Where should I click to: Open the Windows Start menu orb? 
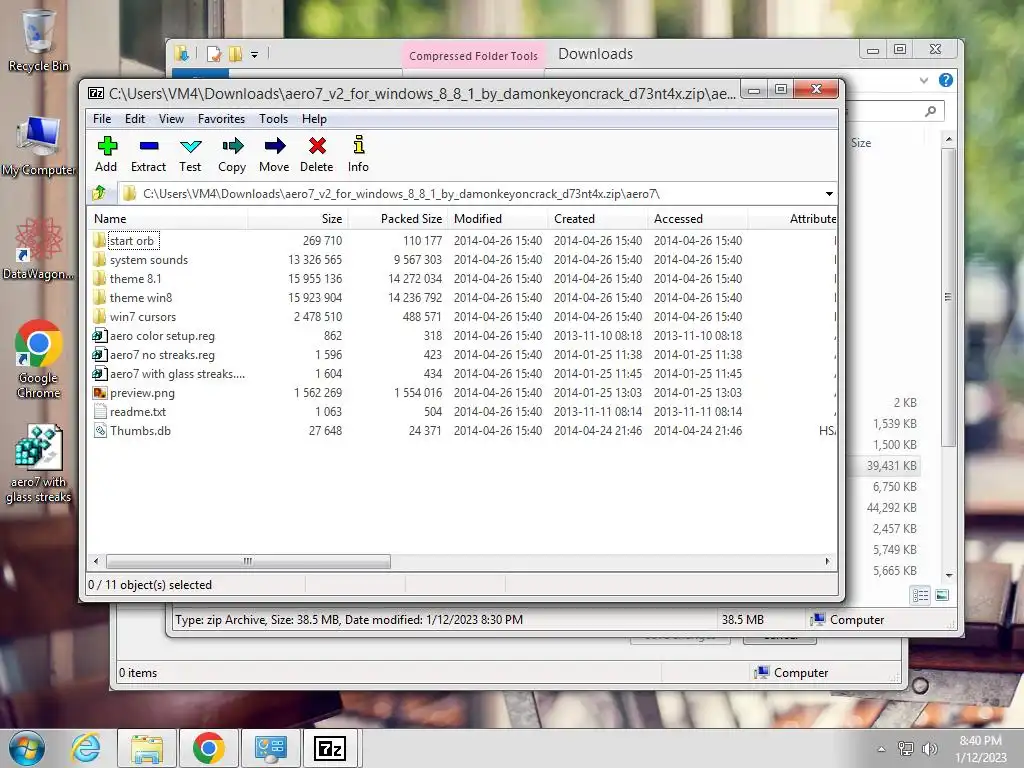(26, 748)
